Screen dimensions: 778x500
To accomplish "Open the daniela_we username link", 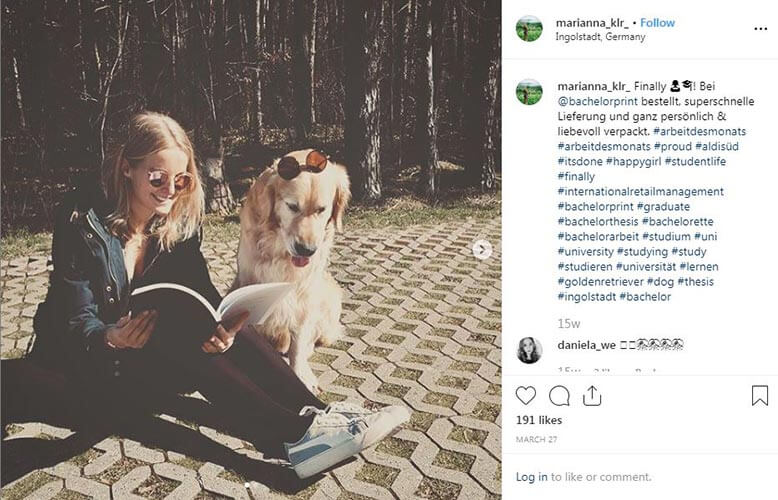I will point(586,345).
